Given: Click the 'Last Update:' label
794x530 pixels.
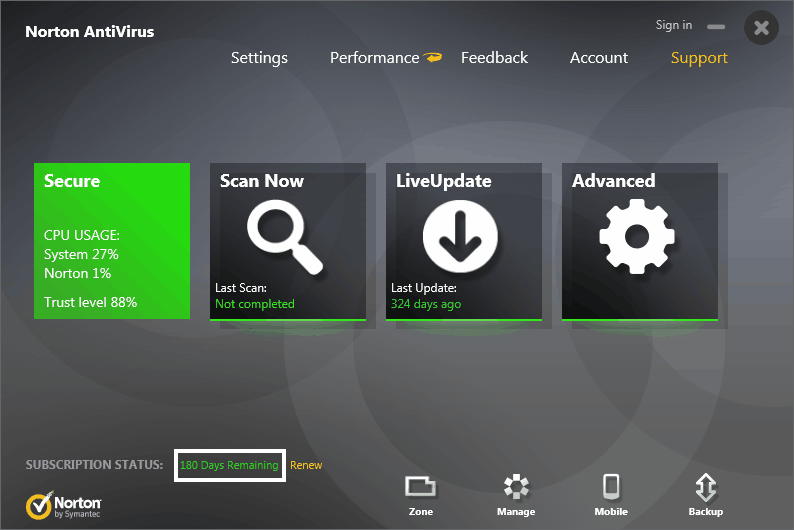Looking at the screenshot, I should (424, 288).
